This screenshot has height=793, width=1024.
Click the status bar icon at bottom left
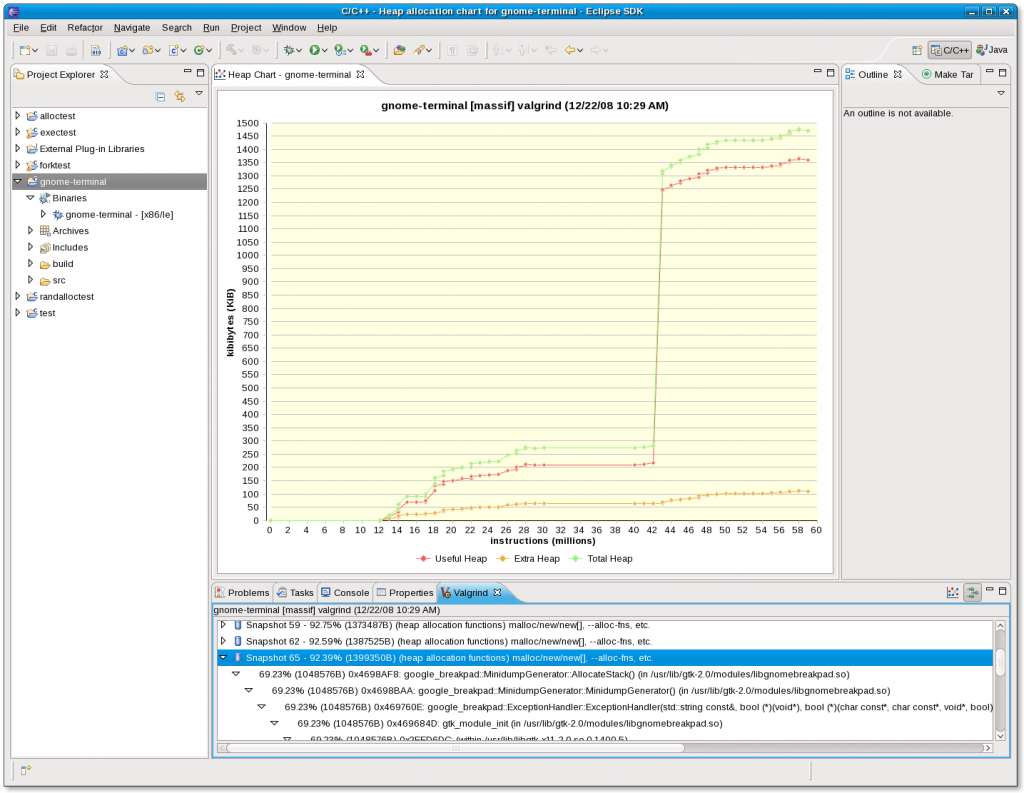pos(25,771)
